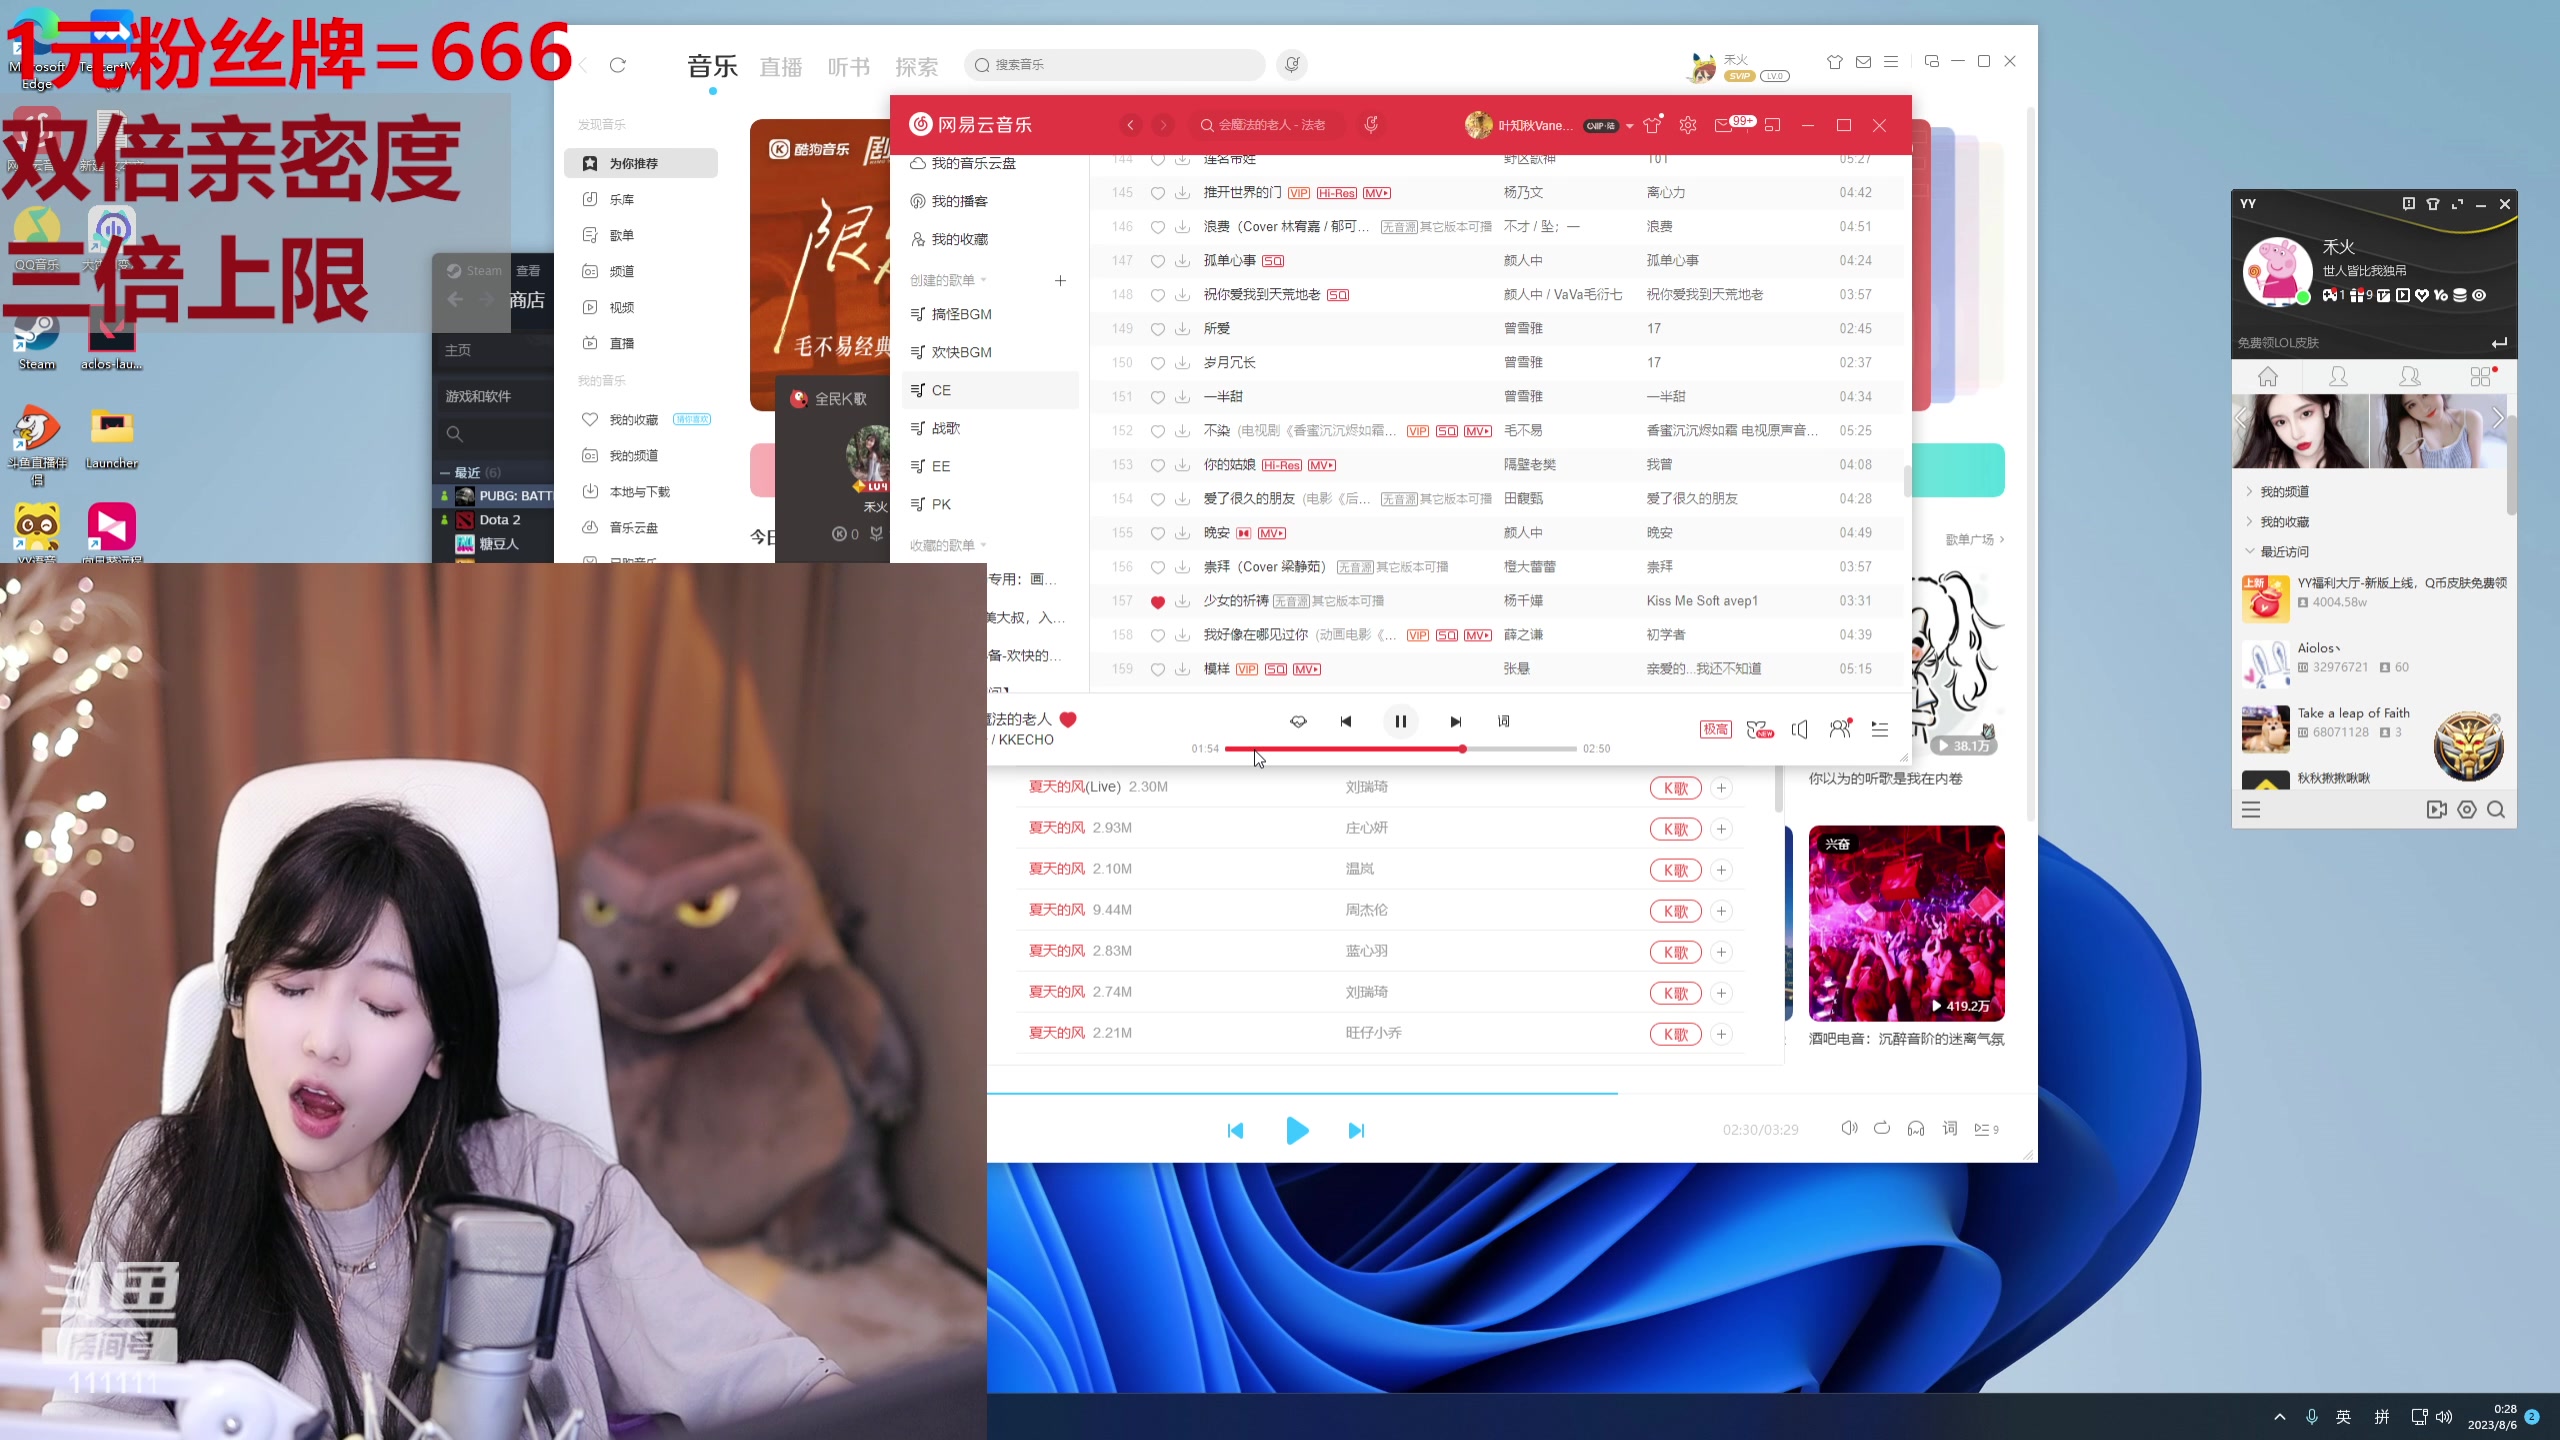The height and width of the screenshot is (1440, 2560).
Task: Click the home icon in the YY client
Action: (2267, 377)
